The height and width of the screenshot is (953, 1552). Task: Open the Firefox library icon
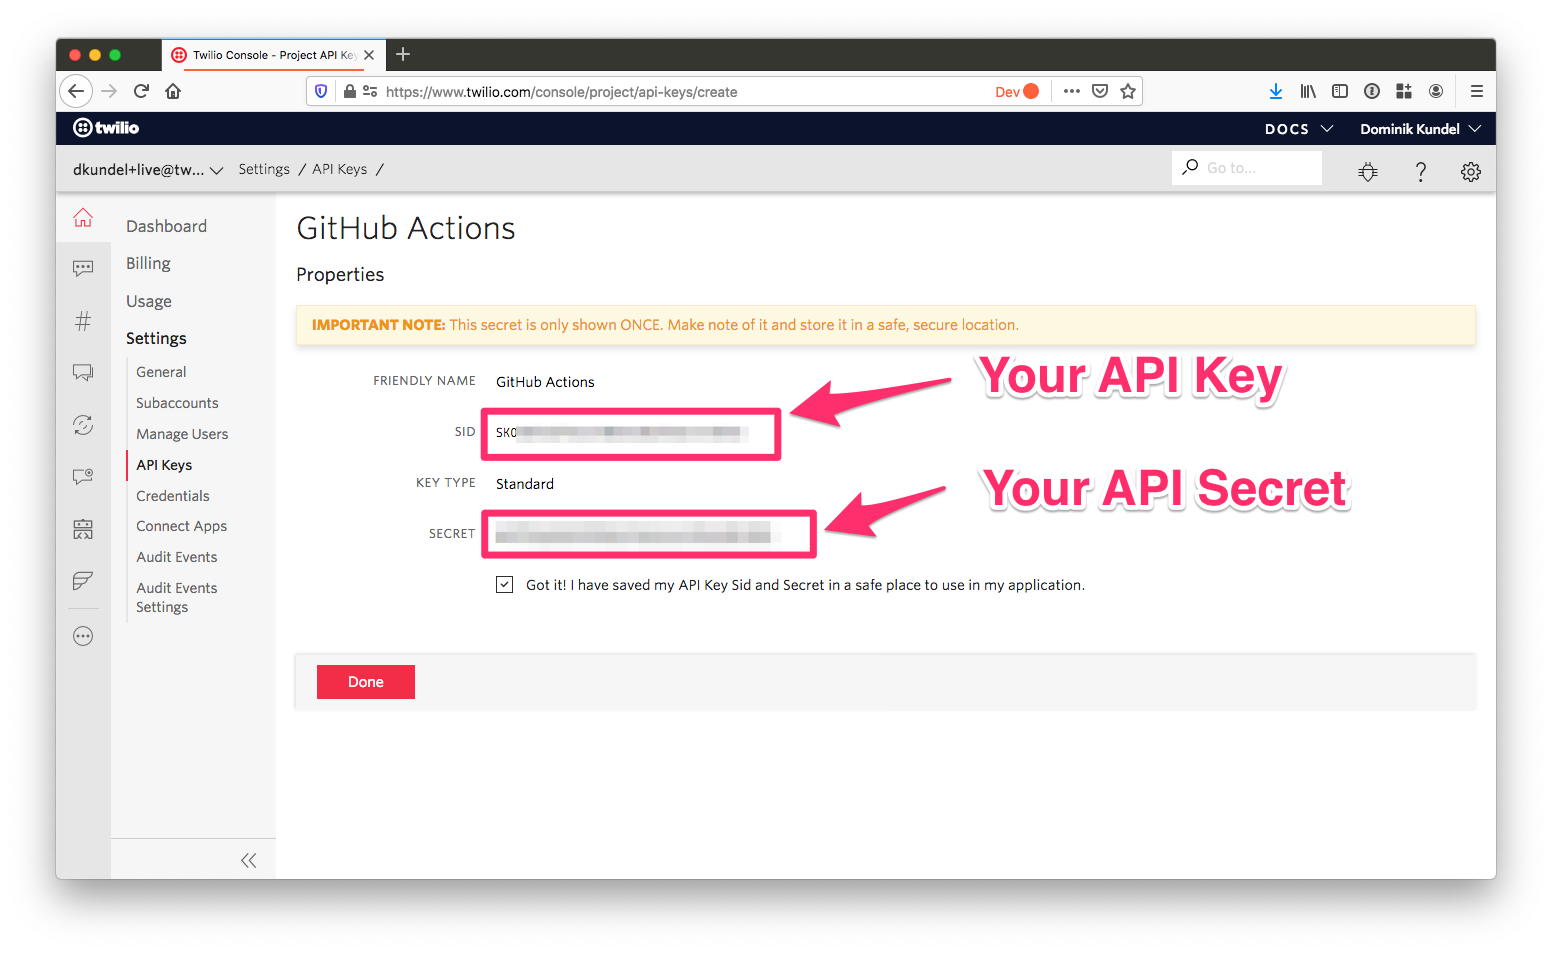[1308, 91]
